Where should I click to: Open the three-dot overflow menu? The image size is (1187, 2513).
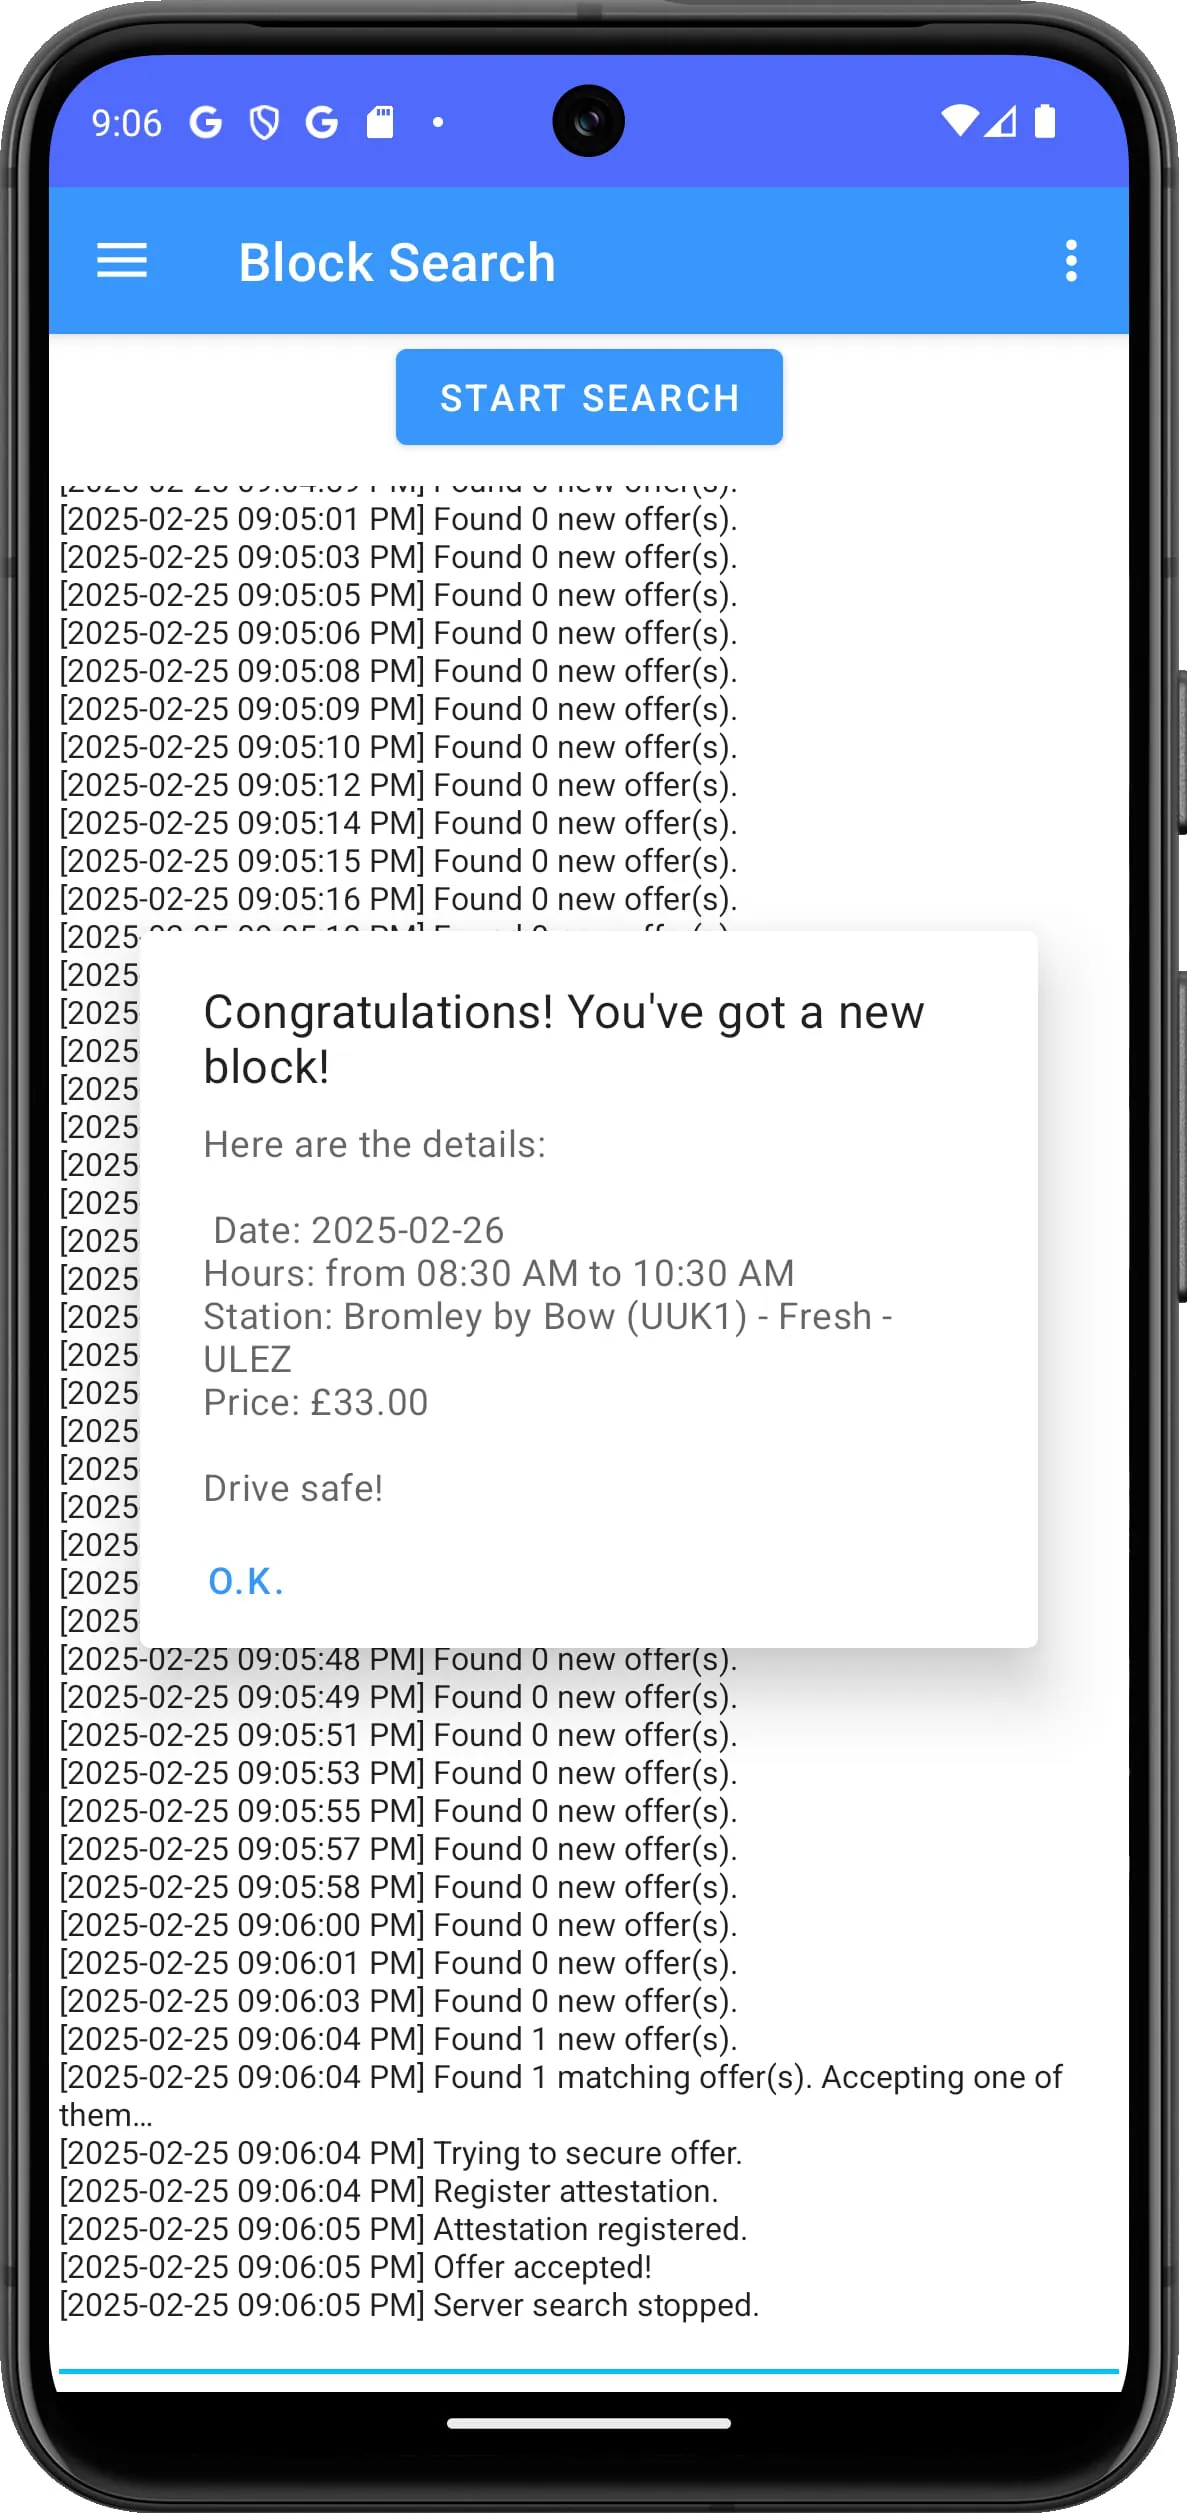[1071, 261]
